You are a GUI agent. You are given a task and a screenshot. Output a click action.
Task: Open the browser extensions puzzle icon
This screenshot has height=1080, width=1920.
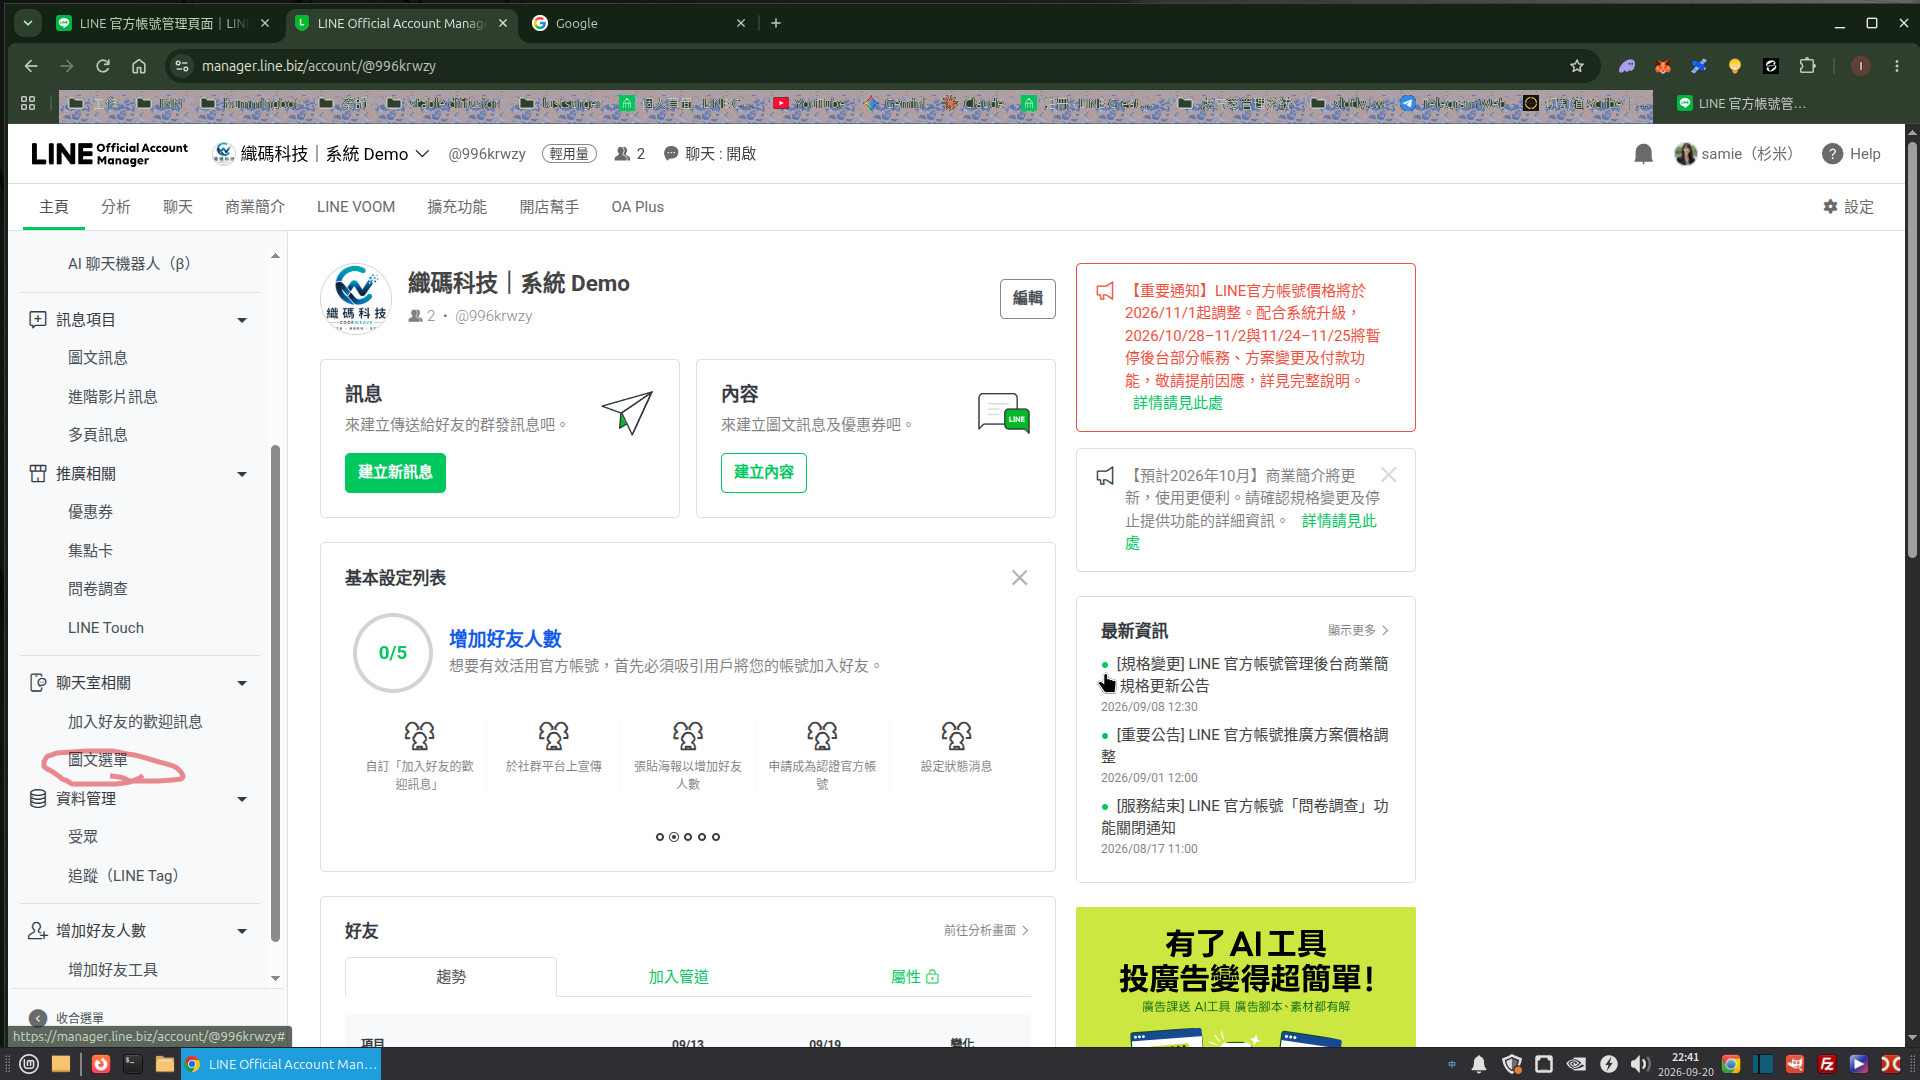pyautogui.click(x=1807, y=66)
